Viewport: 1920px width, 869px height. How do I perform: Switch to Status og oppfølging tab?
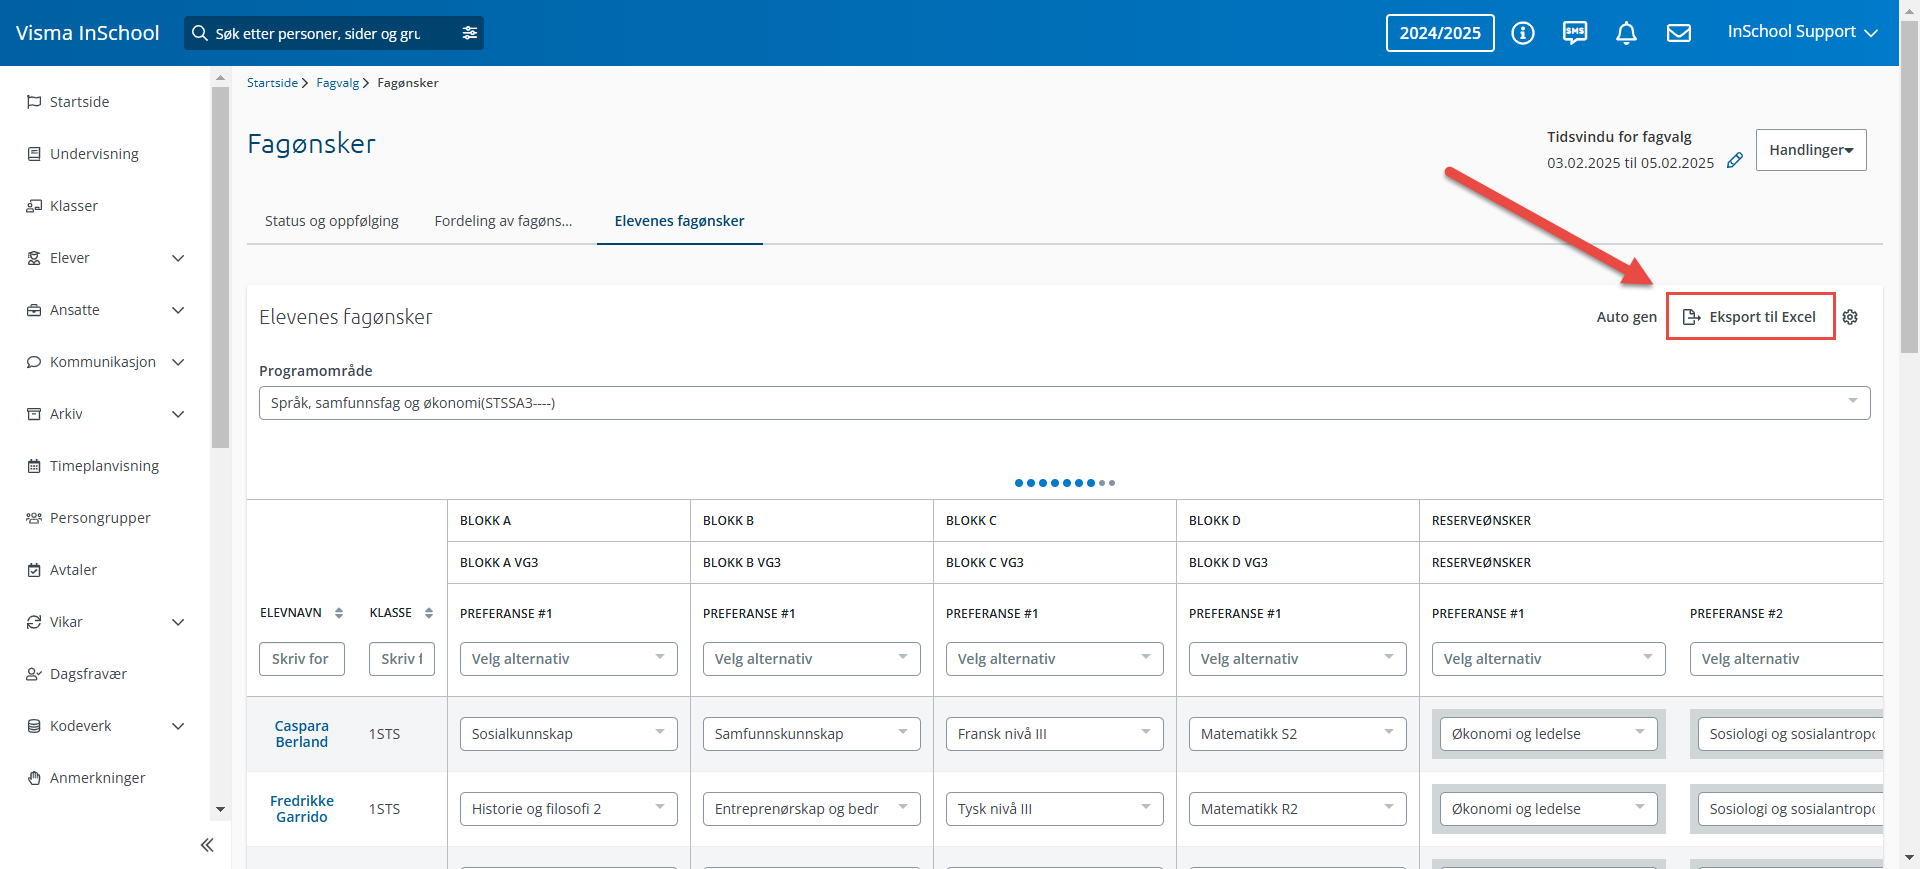[332, 221]
